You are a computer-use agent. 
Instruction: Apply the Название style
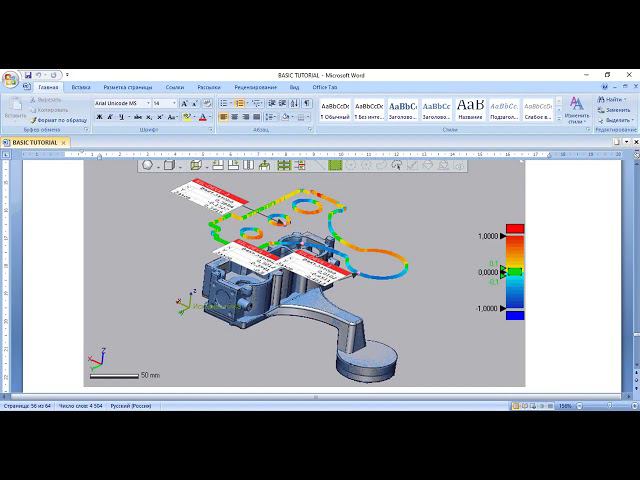[x=470, y=110]
